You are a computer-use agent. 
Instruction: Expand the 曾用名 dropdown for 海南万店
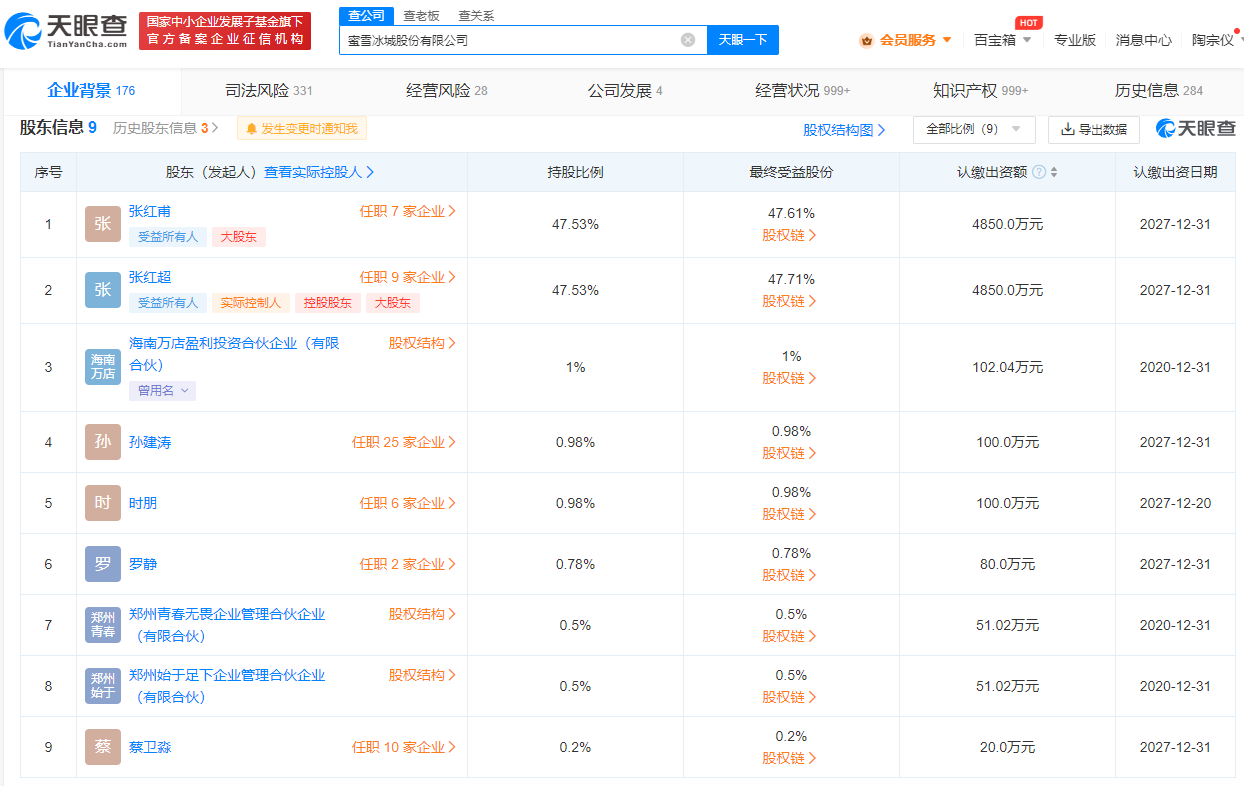162,391
